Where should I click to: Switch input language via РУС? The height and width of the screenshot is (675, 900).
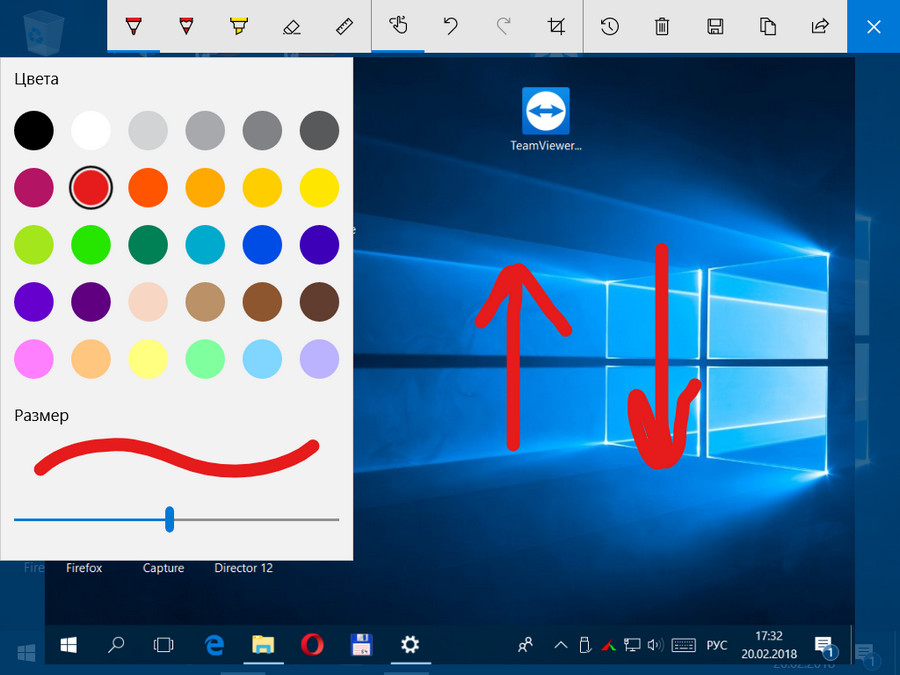(716, 645)
